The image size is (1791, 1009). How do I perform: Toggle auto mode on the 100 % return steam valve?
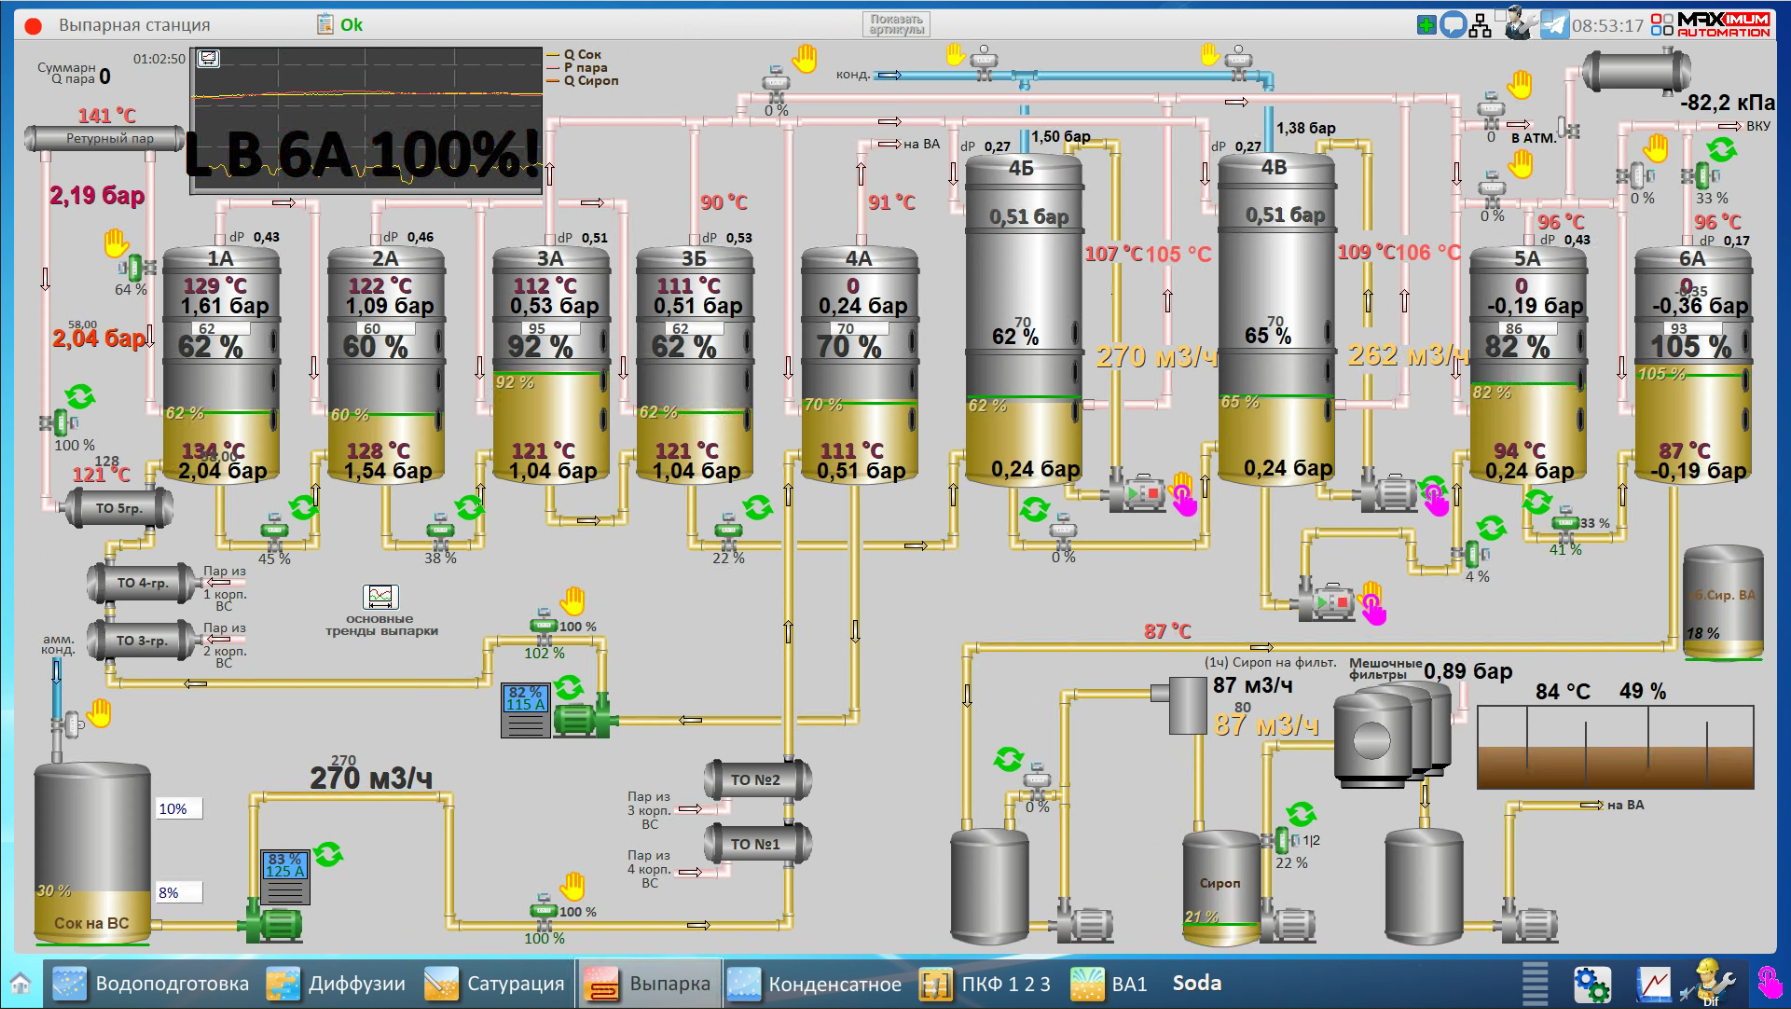80,397
